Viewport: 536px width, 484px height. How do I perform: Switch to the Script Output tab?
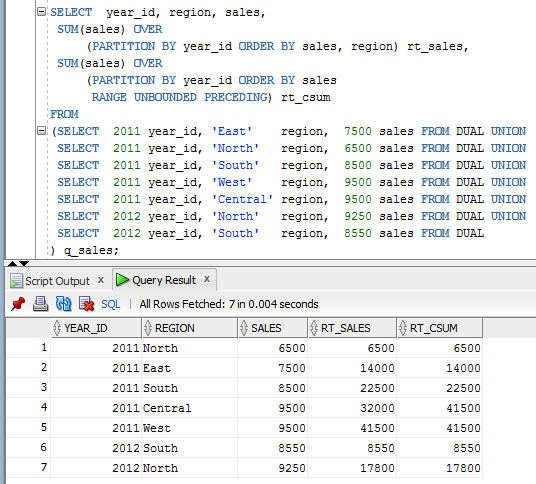pyautogui.click(x=57, y=281)
